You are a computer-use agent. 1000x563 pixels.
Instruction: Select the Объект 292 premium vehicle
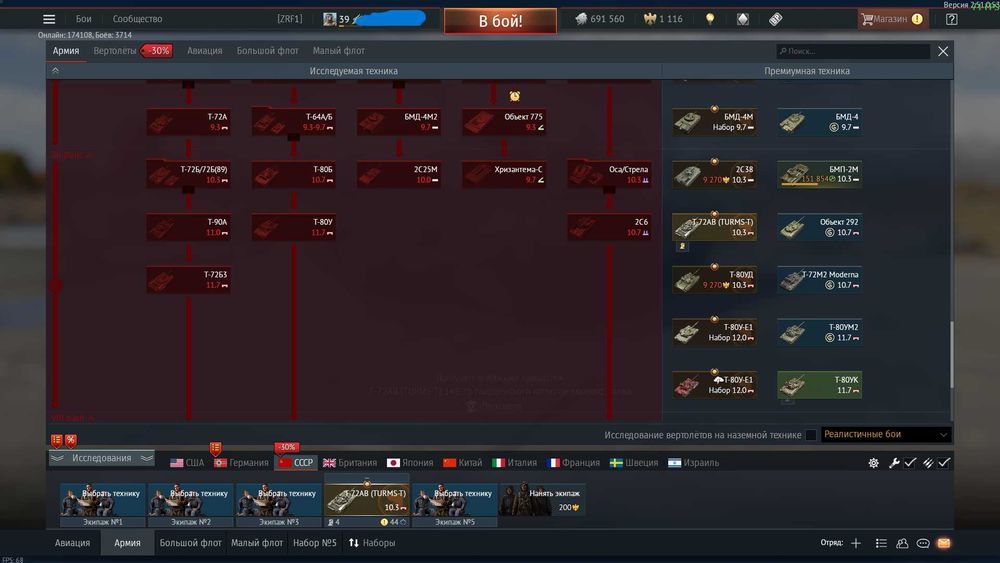[x=820, y=227]
